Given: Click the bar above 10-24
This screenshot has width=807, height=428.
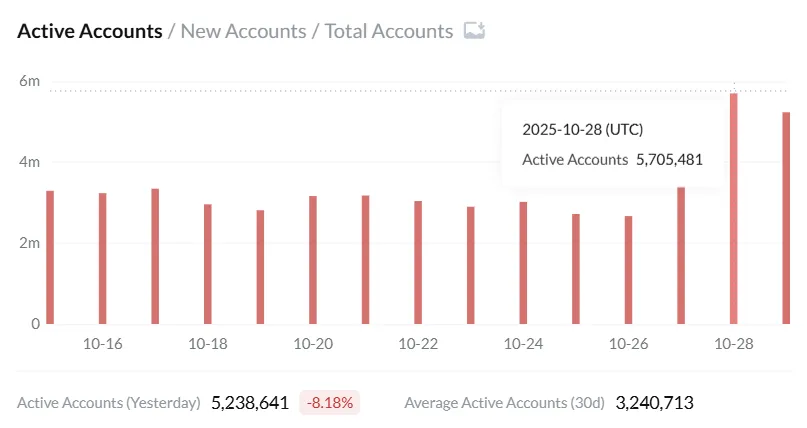Looking at the screenshot, I should [x=523, y=262].
